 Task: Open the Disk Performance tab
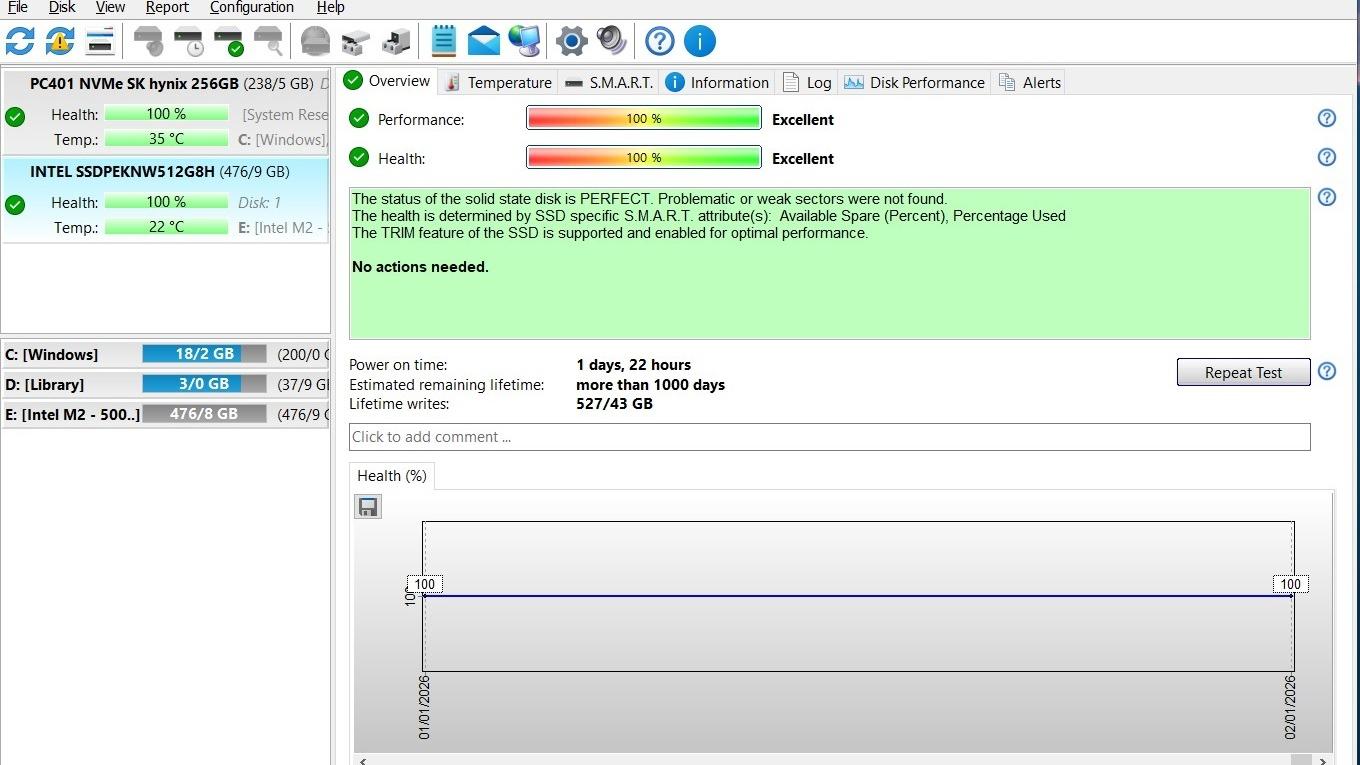pyautogui.click(x=915, y=82)
